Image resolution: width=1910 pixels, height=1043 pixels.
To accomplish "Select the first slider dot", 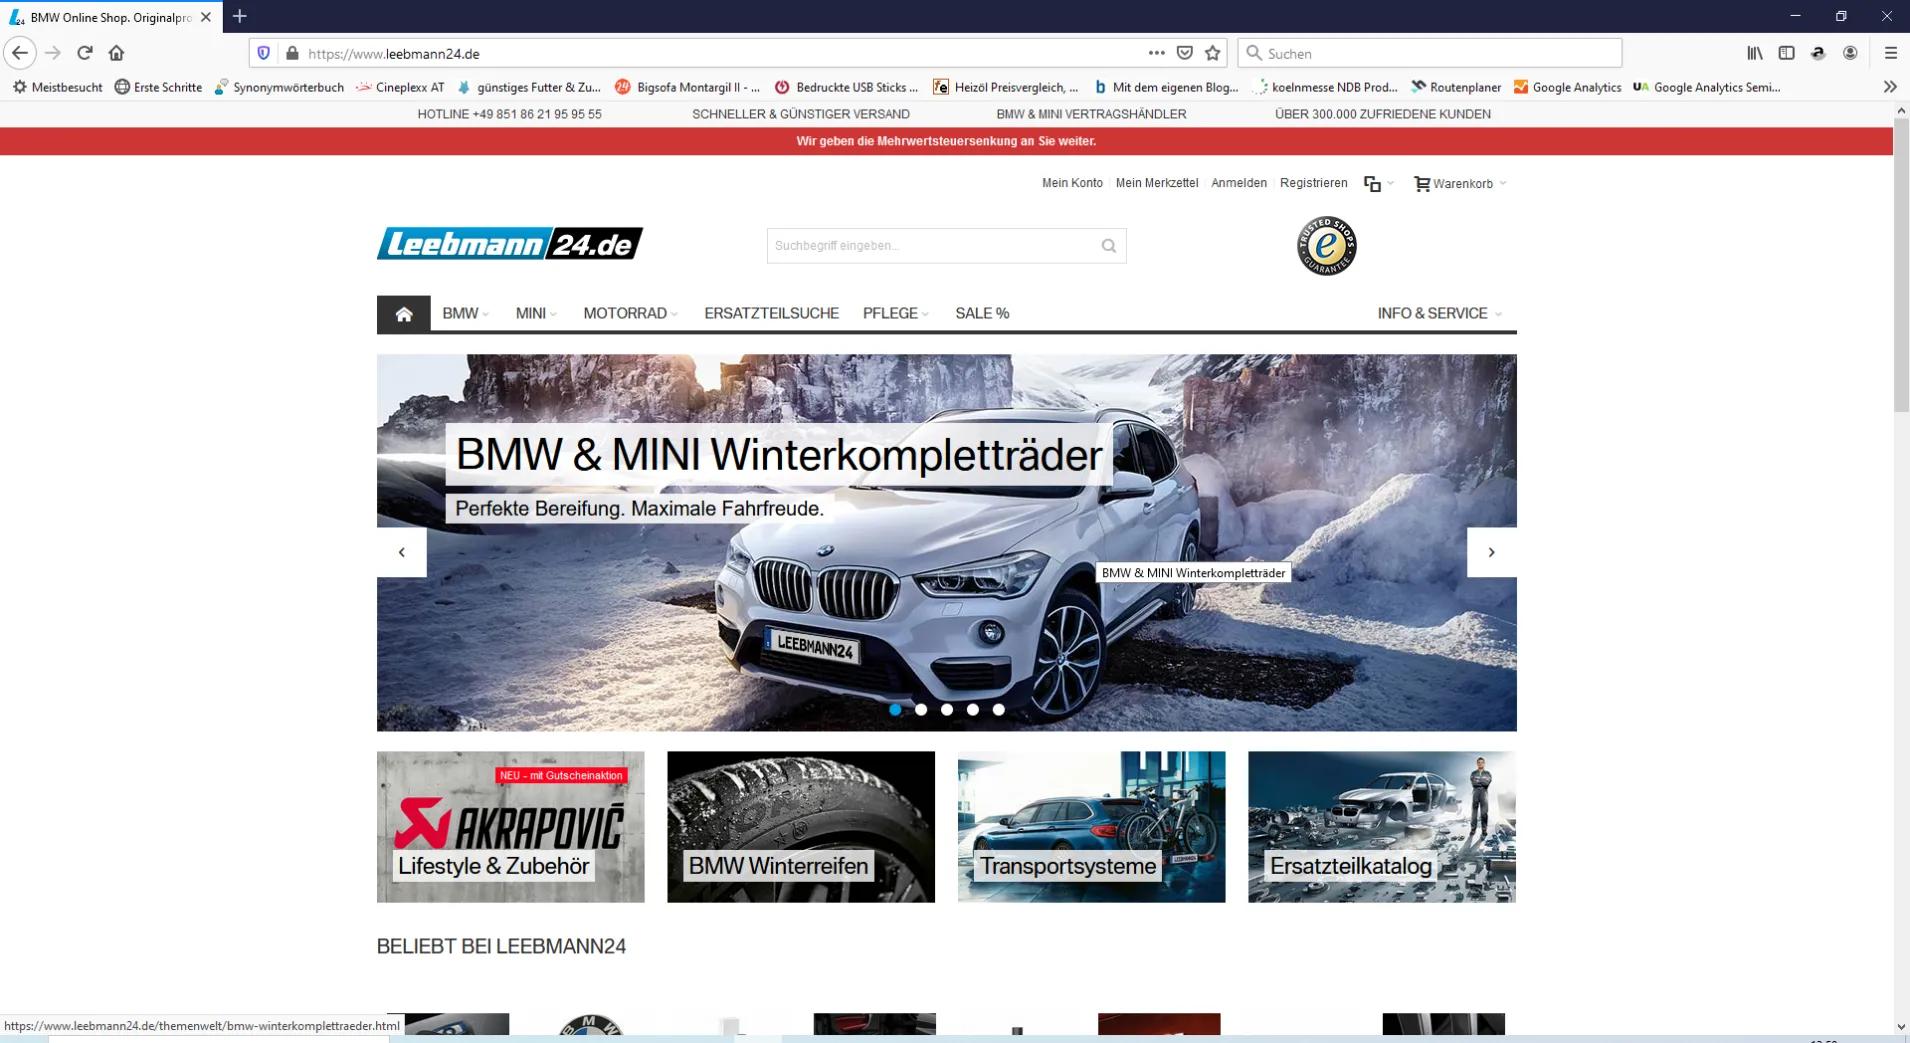I will (895, 709).
